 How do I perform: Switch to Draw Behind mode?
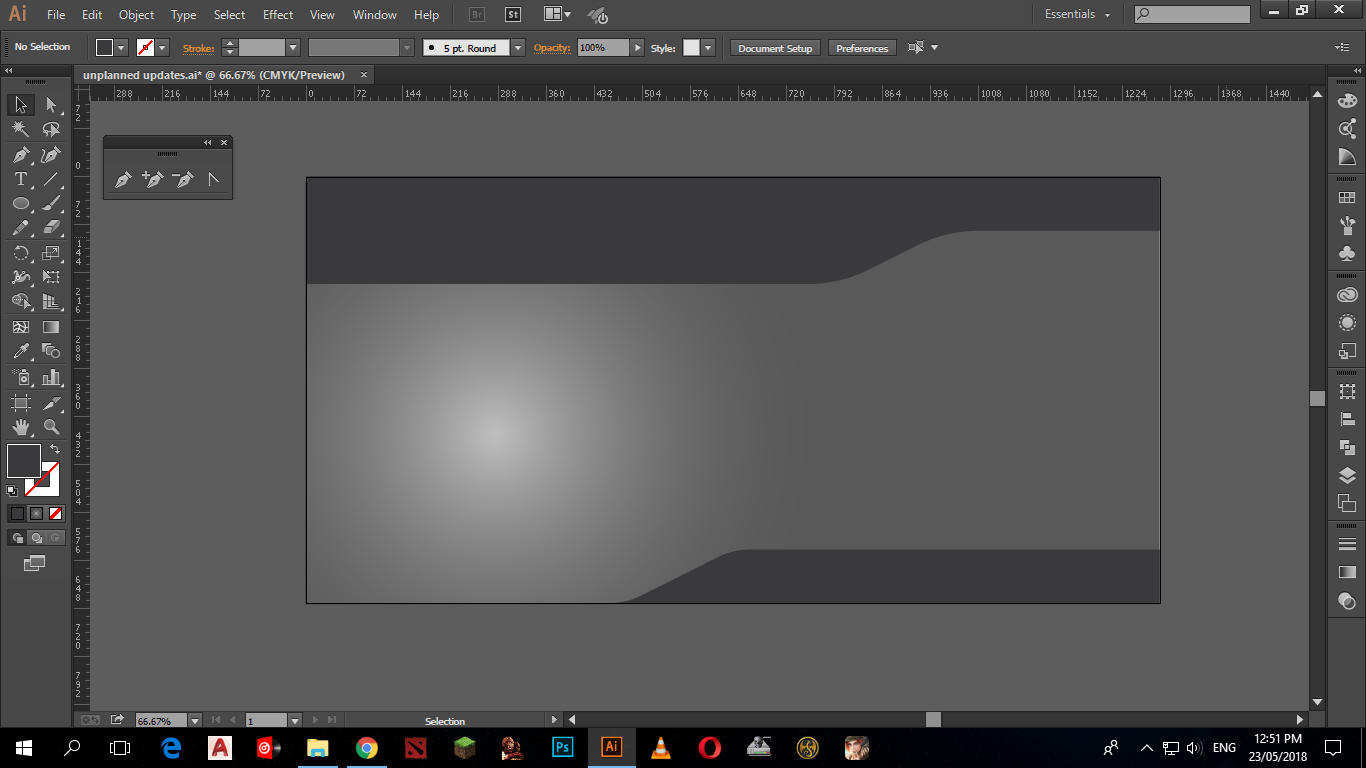pos(36,538)
